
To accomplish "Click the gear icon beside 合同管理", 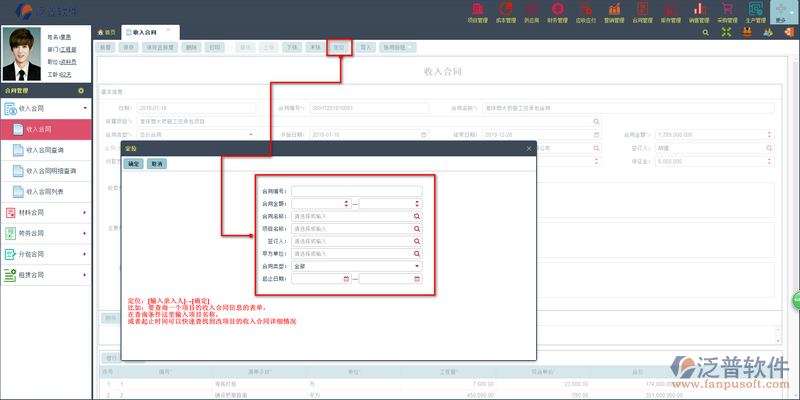I will [80, 90].
